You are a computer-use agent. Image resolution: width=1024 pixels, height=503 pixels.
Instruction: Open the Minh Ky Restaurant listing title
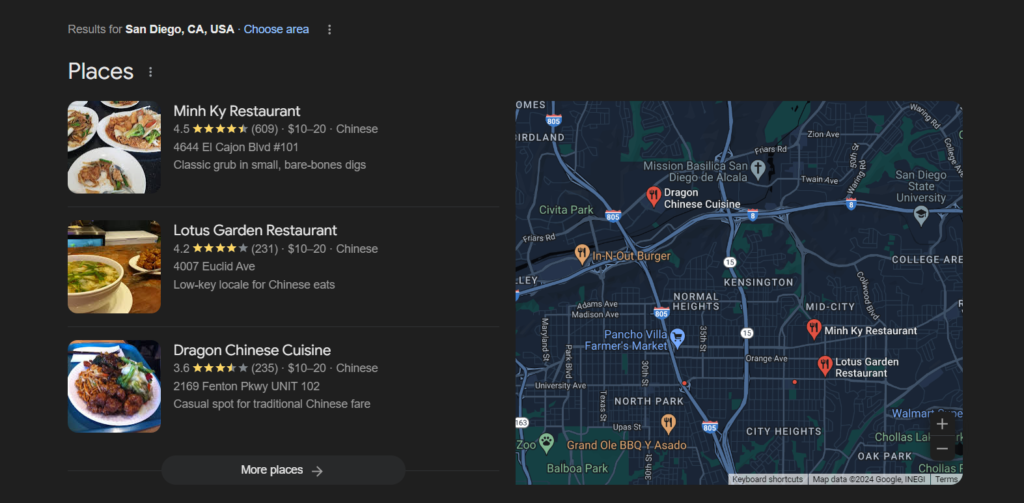pos(237,111)
